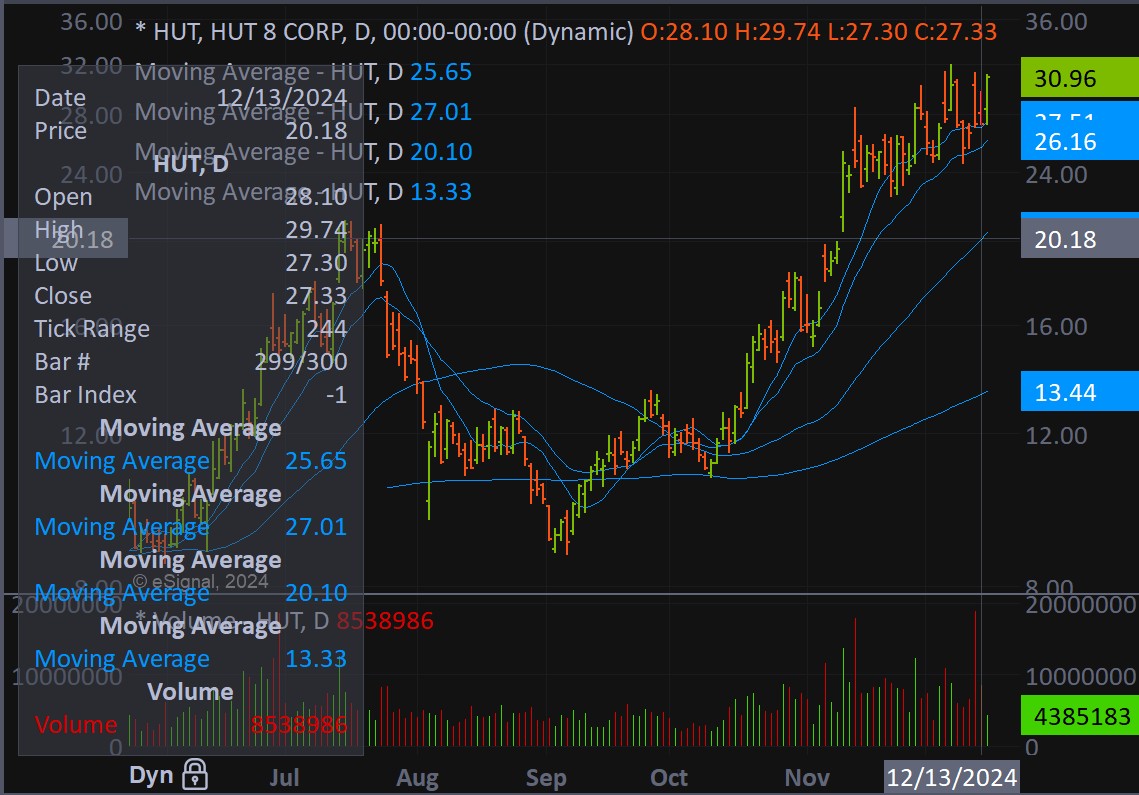Screen dimensions: 1139x795
Task: Click the blue 13.44 moving average marker
Action: pos(1079,392)
